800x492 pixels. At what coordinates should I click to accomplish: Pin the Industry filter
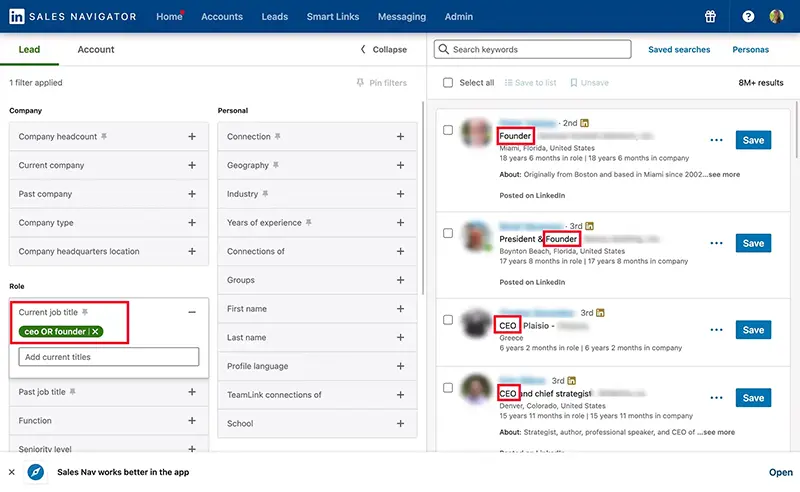(x=265, y=194)
